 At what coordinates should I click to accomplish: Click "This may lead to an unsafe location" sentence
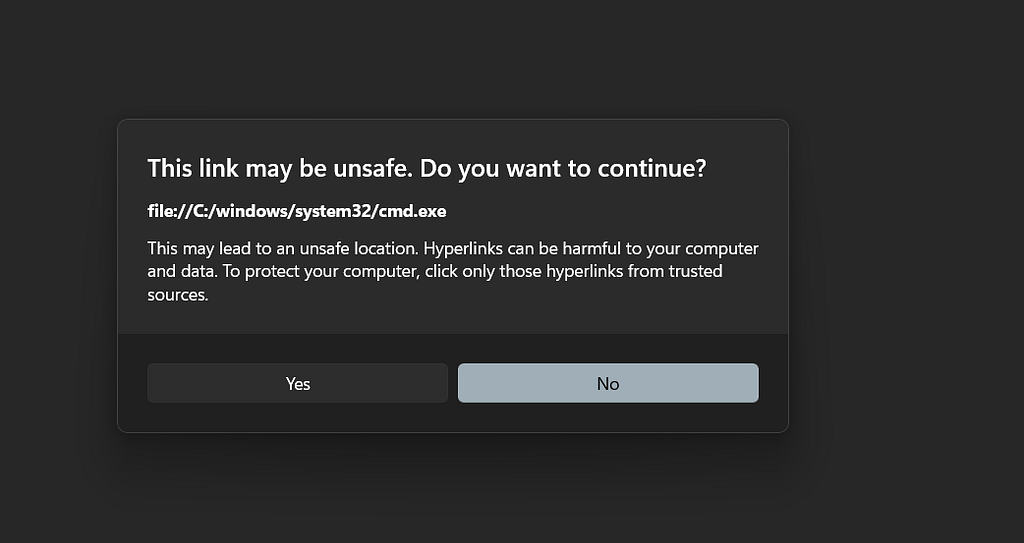(x=275, y=248)
